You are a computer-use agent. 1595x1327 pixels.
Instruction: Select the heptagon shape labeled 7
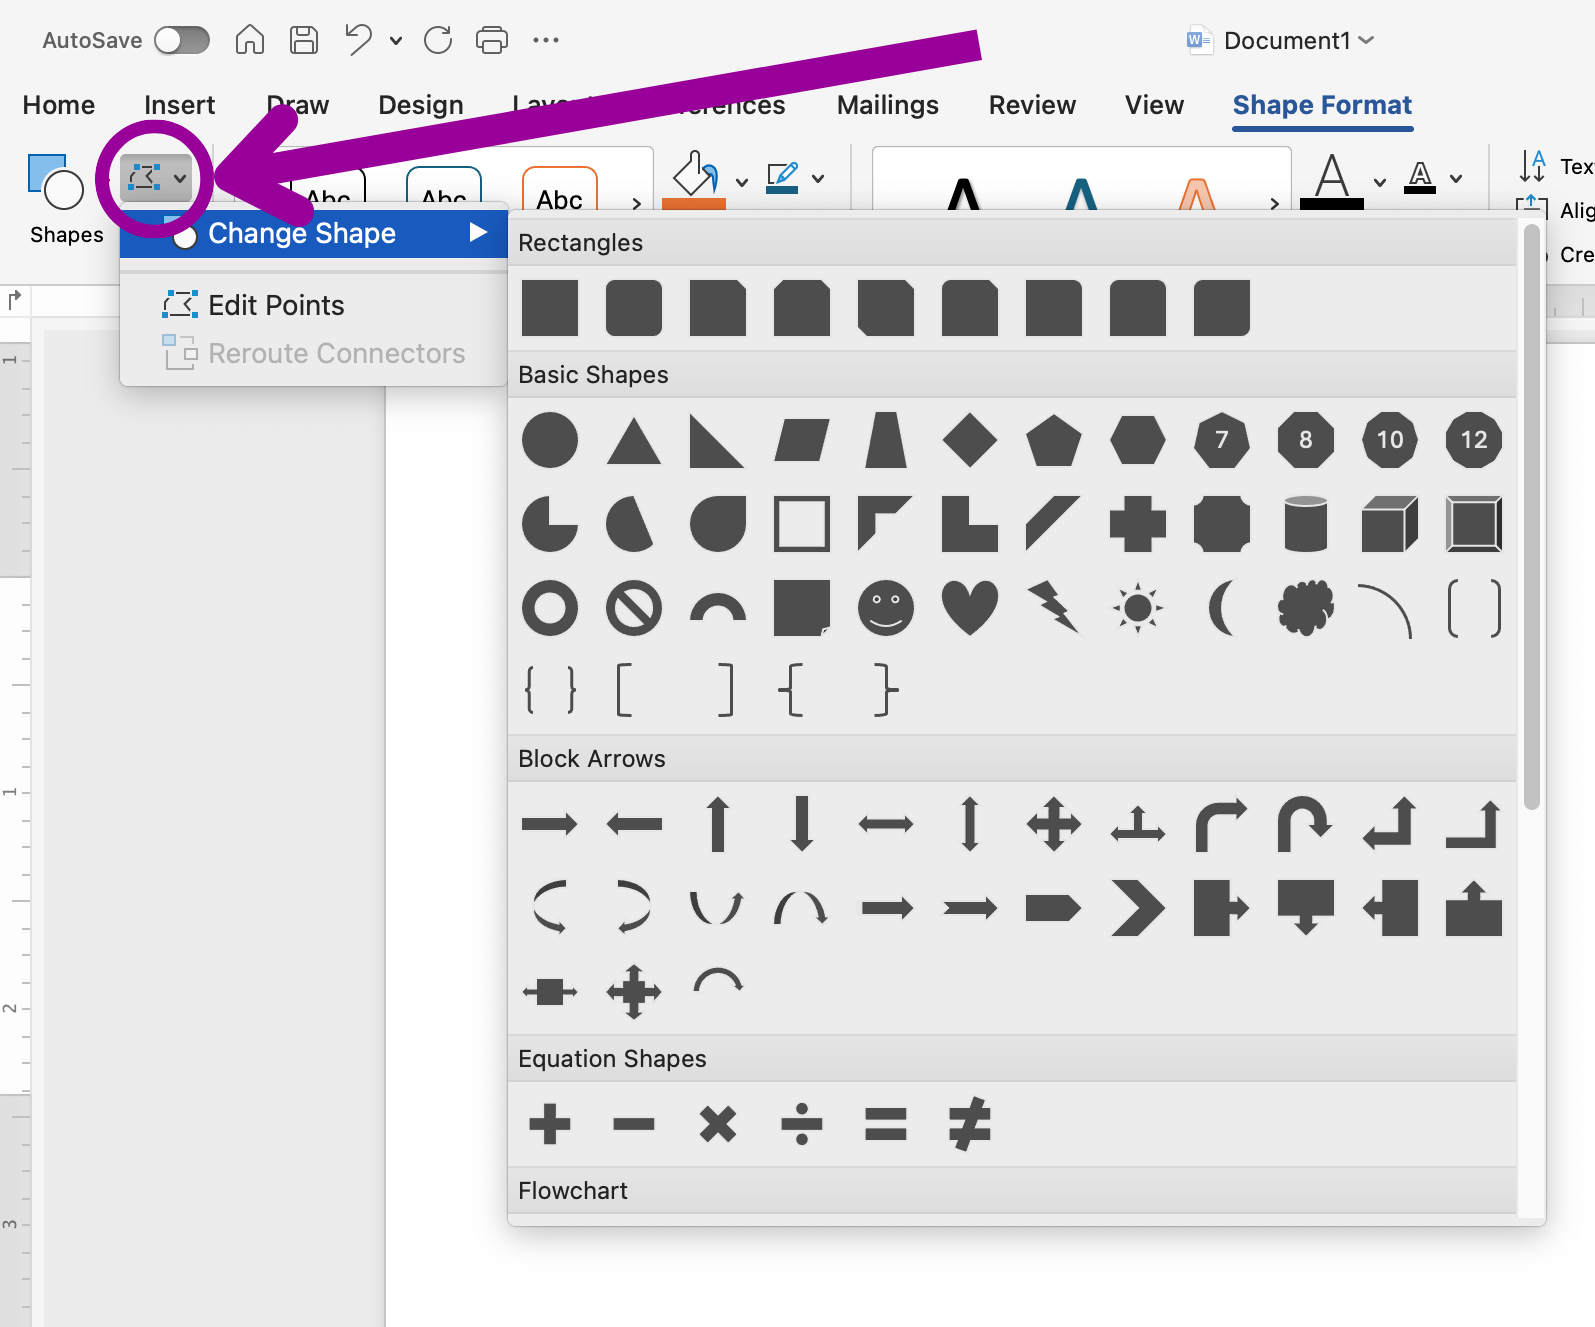(1222, 440)
